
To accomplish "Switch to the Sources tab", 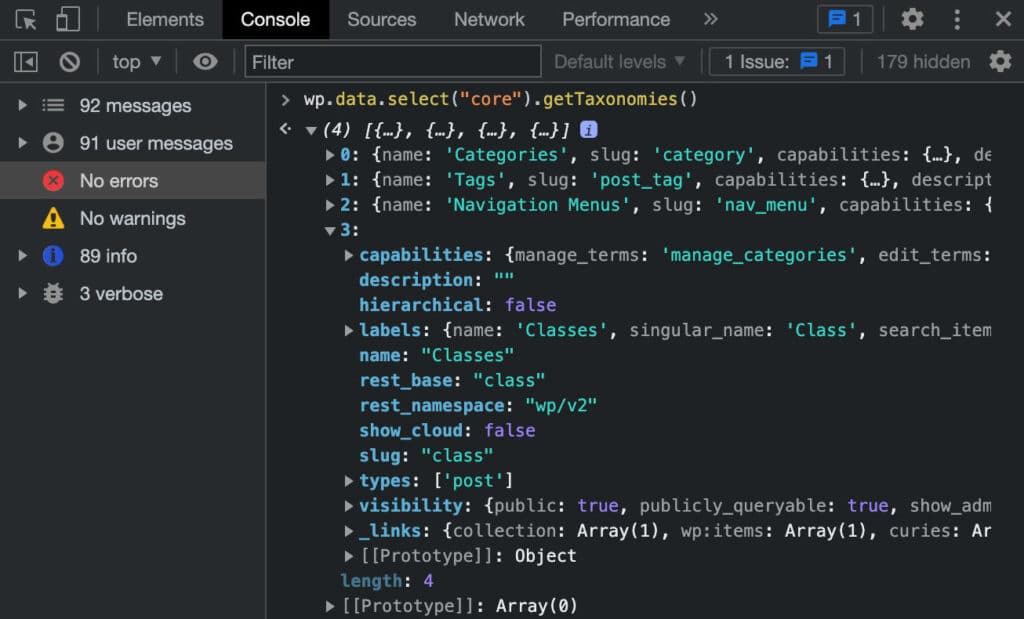I will [x=381, y=19].
